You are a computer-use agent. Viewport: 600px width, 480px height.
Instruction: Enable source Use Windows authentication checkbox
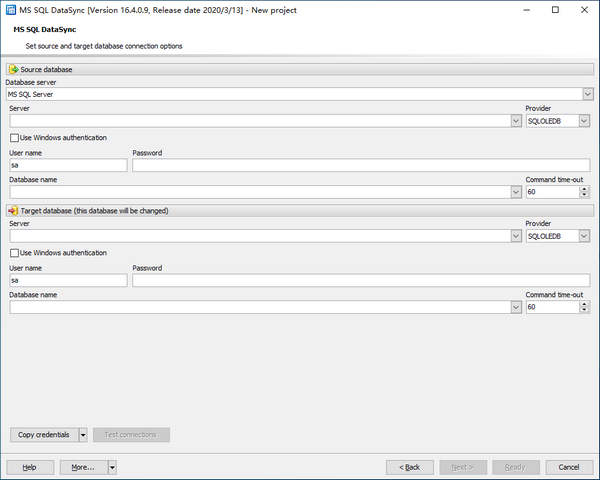pos(14,138)
